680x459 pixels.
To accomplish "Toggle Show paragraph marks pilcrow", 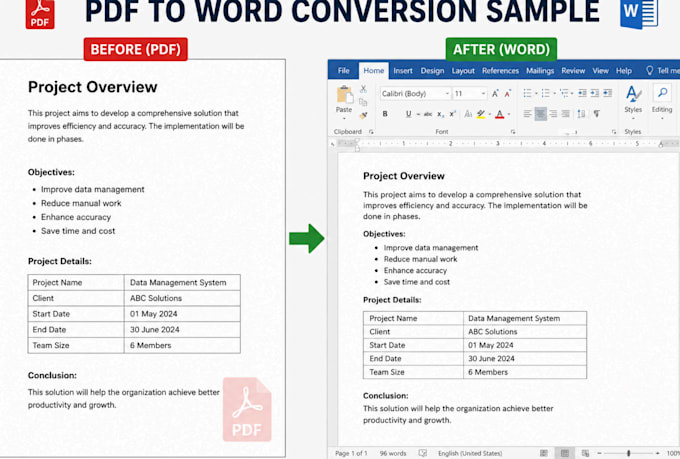I will click(597, 114).
